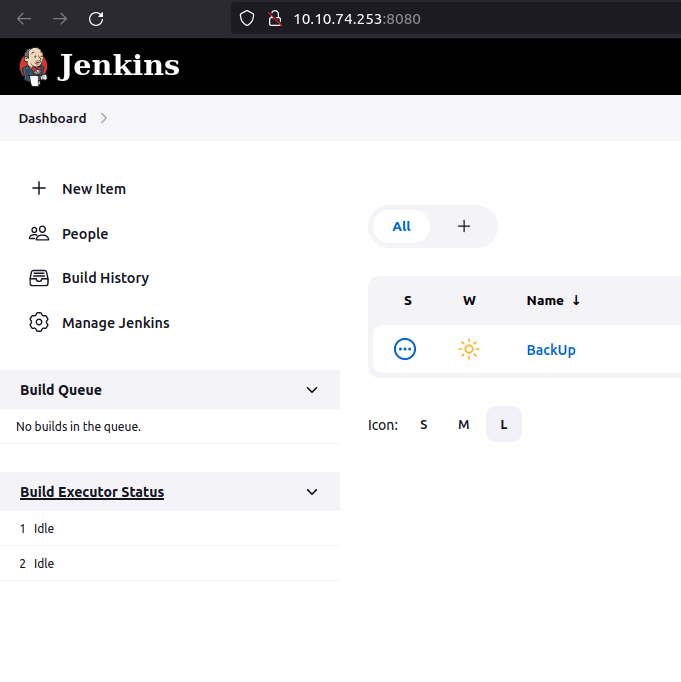This screenshot has height=682, width=681.
Task: Click the New Item plus icon
Action: point(39,188)
